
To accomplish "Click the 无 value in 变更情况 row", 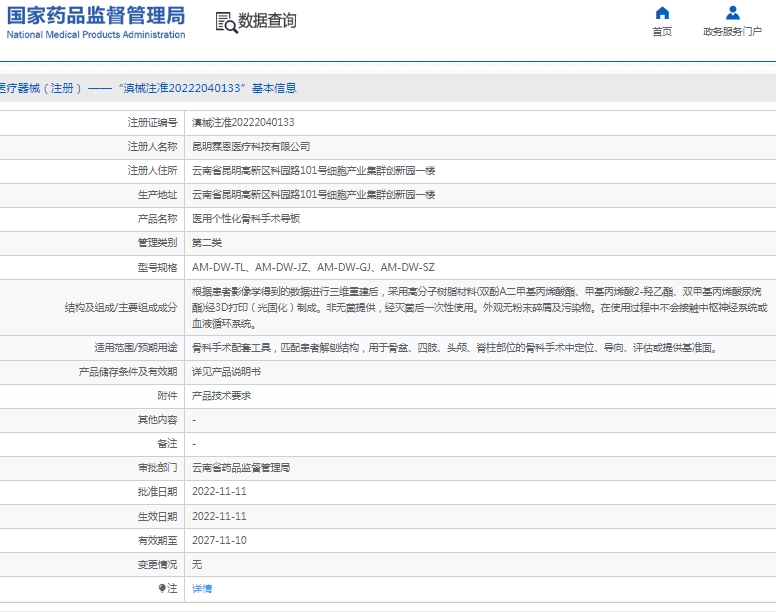I will coord(197,565).
